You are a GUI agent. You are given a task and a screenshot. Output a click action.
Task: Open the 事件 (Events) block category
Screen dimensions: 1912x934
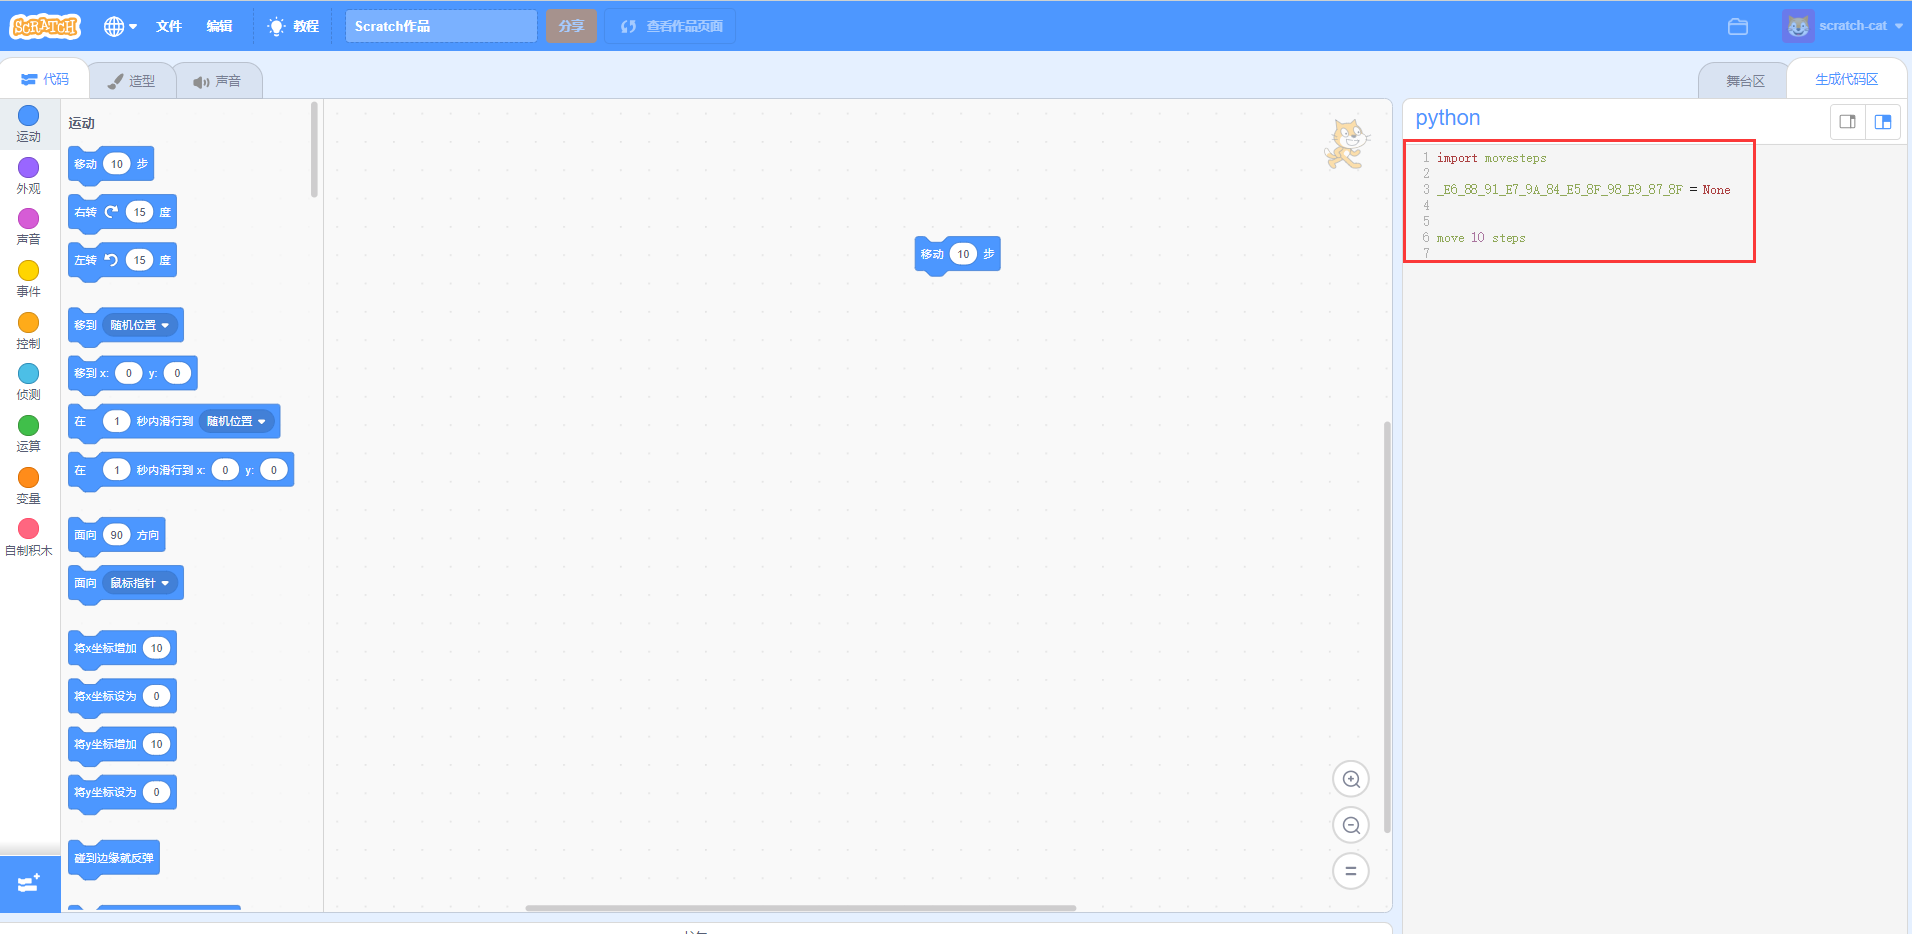point(28,278)
